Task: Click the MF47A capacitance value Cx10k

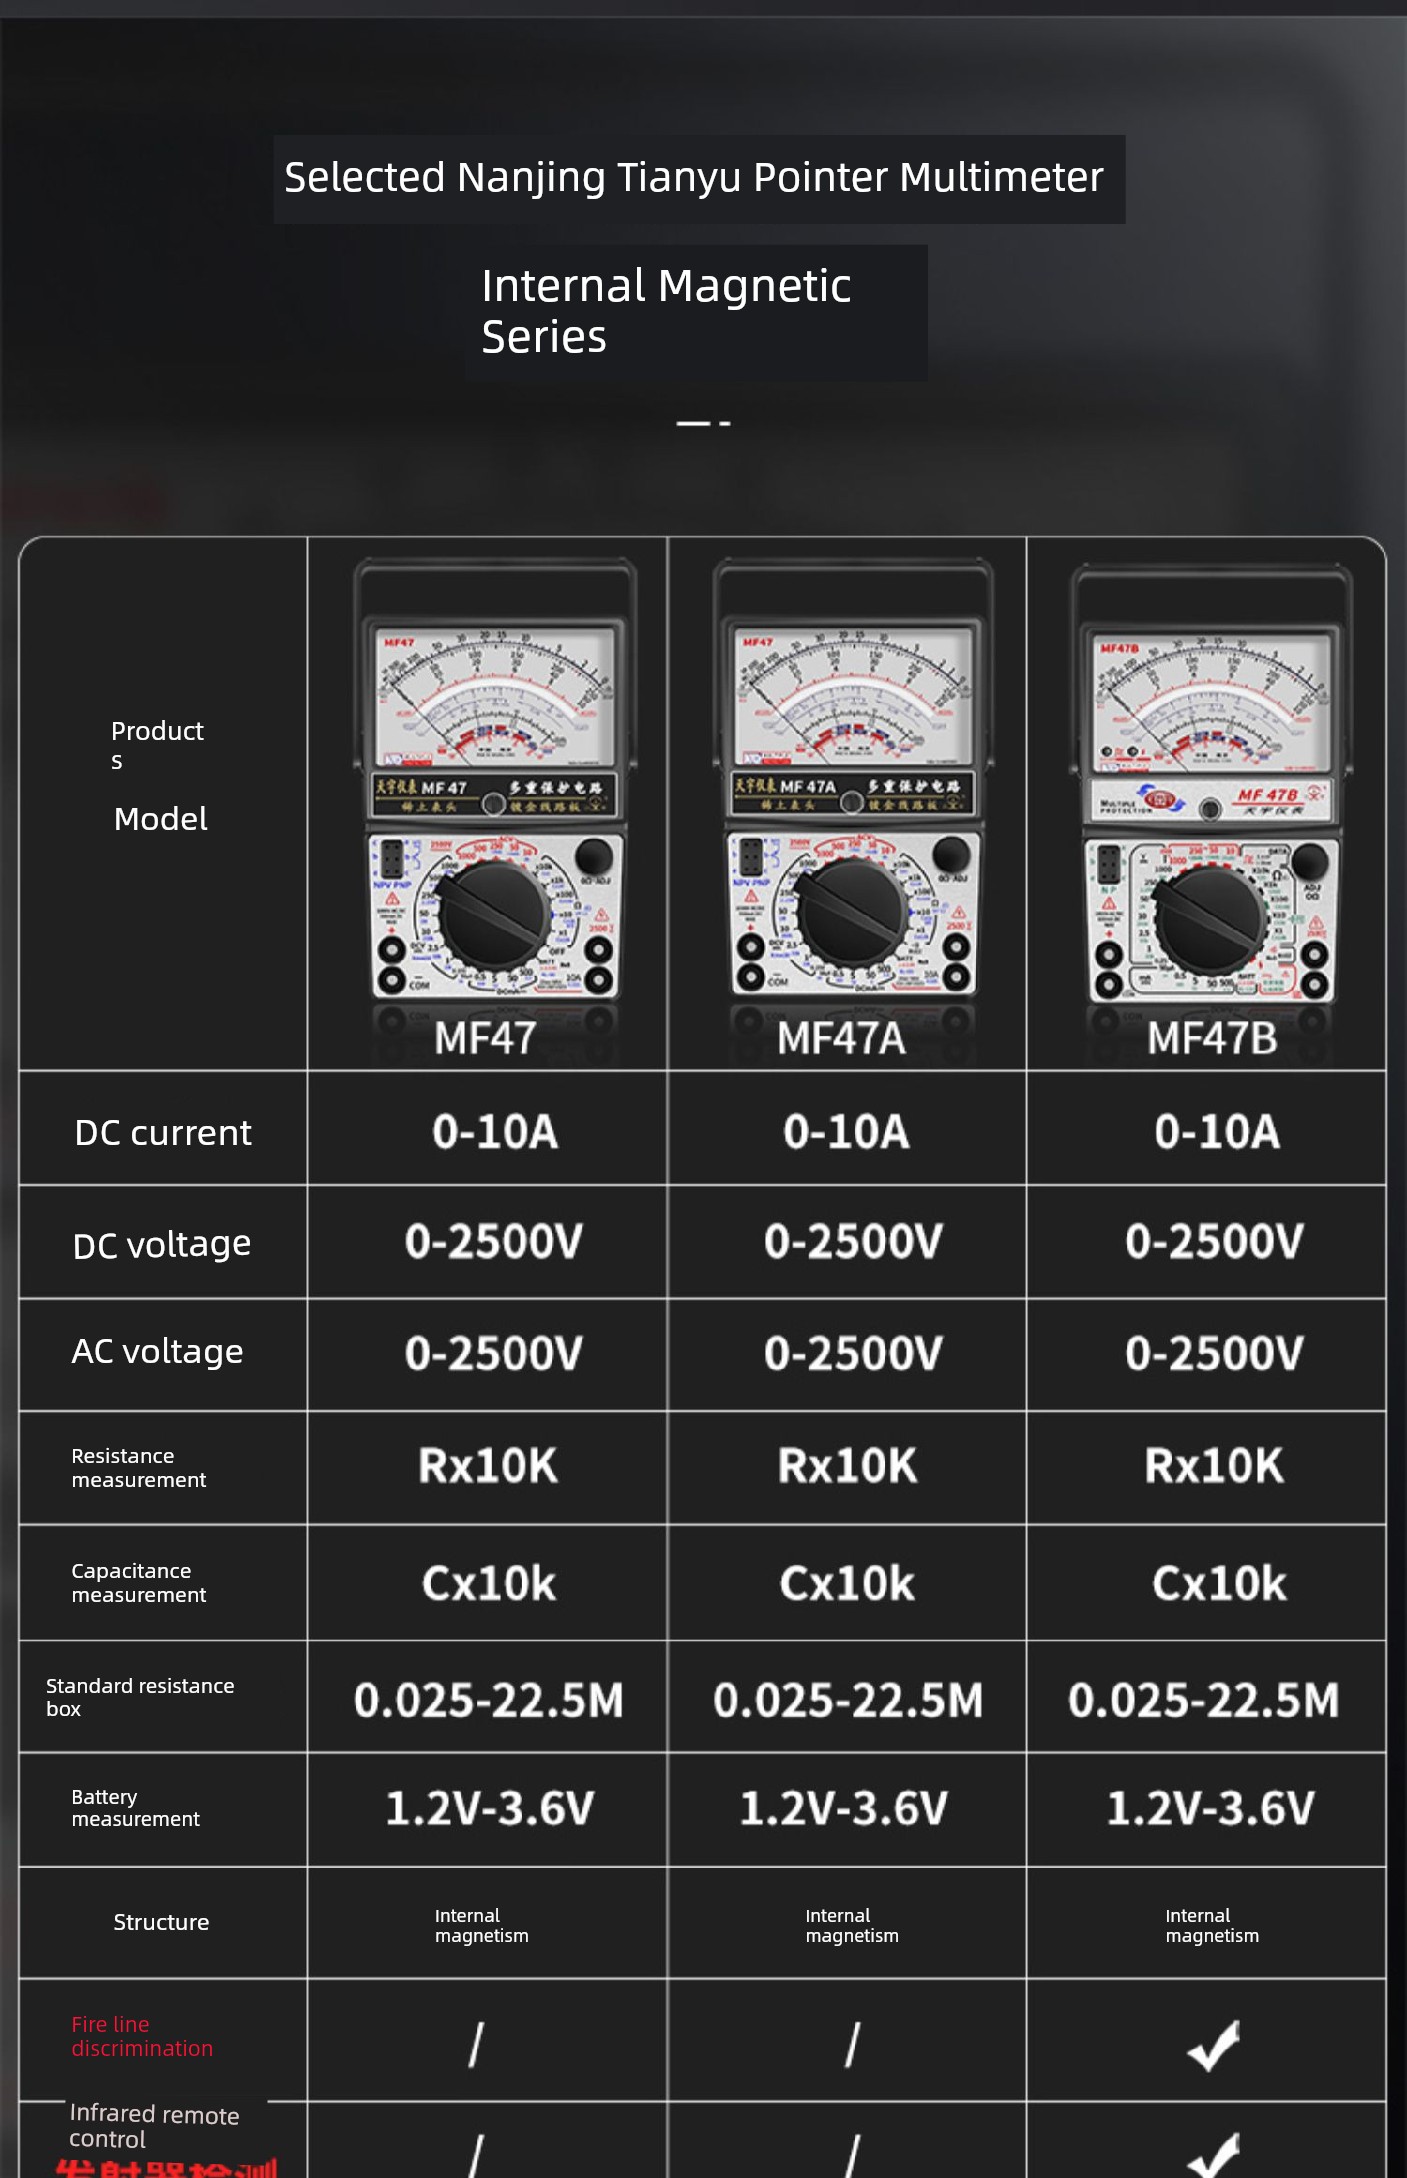Action: tap(847, 1583)
